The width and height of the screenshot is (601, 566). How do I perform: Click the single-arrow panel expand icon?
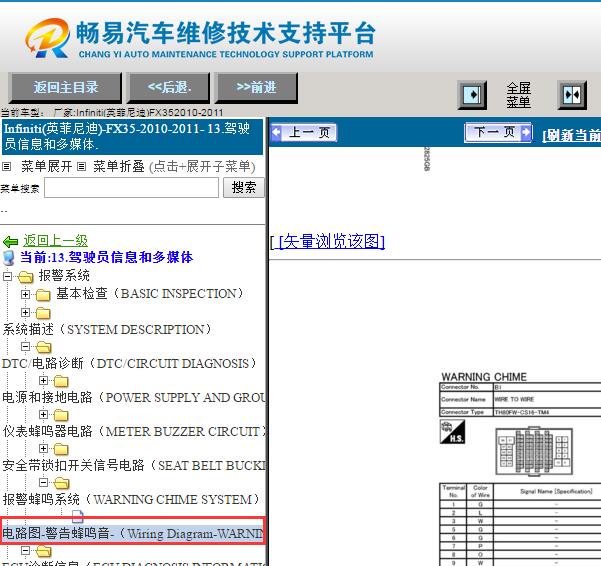(x=472, y=95)
